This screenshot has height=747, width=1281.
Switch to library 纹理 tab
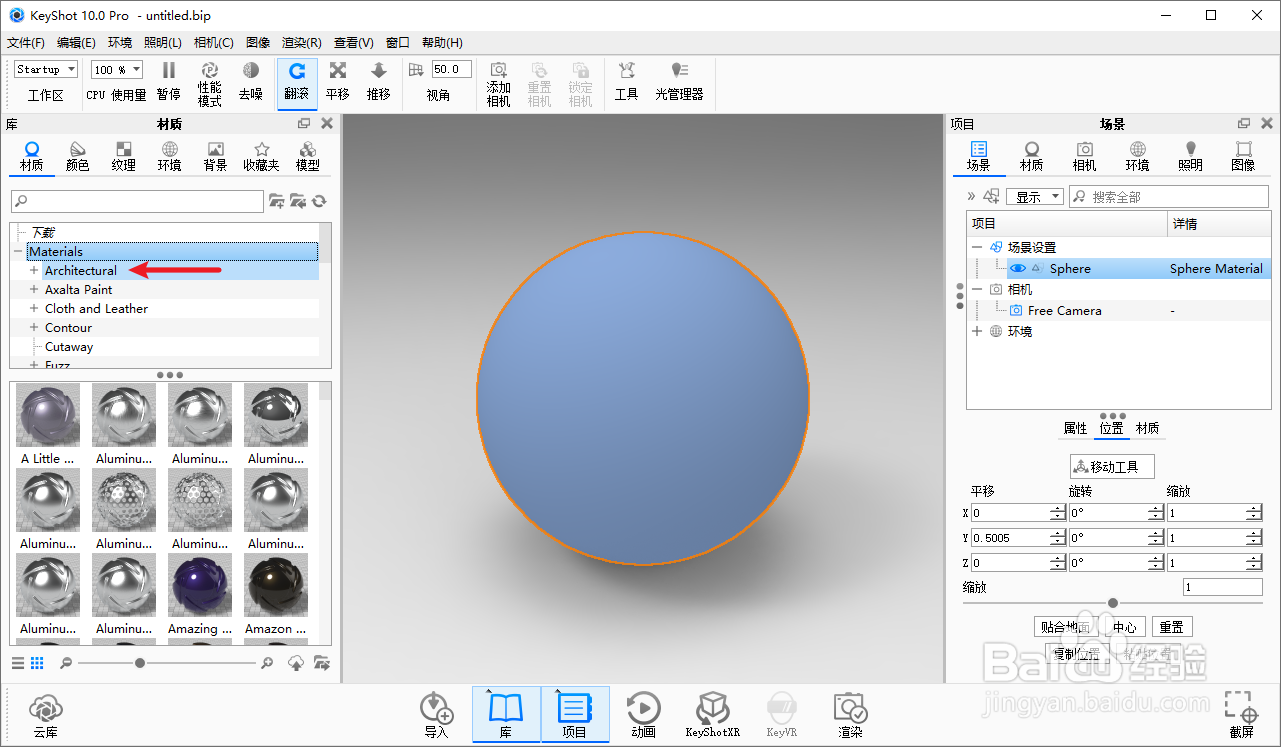pyautogui.click(x=123, y=157)
